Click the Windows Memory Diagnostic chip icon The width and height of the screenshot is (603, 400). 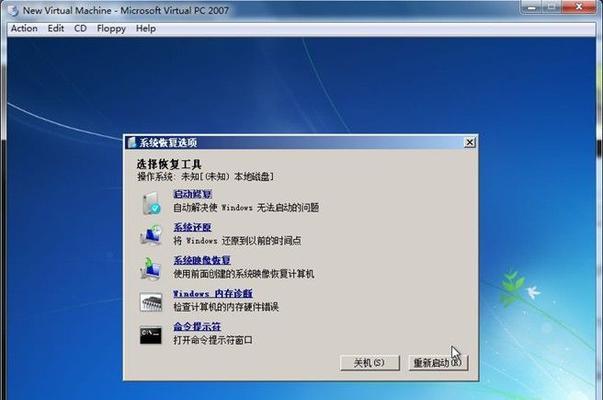151,302
